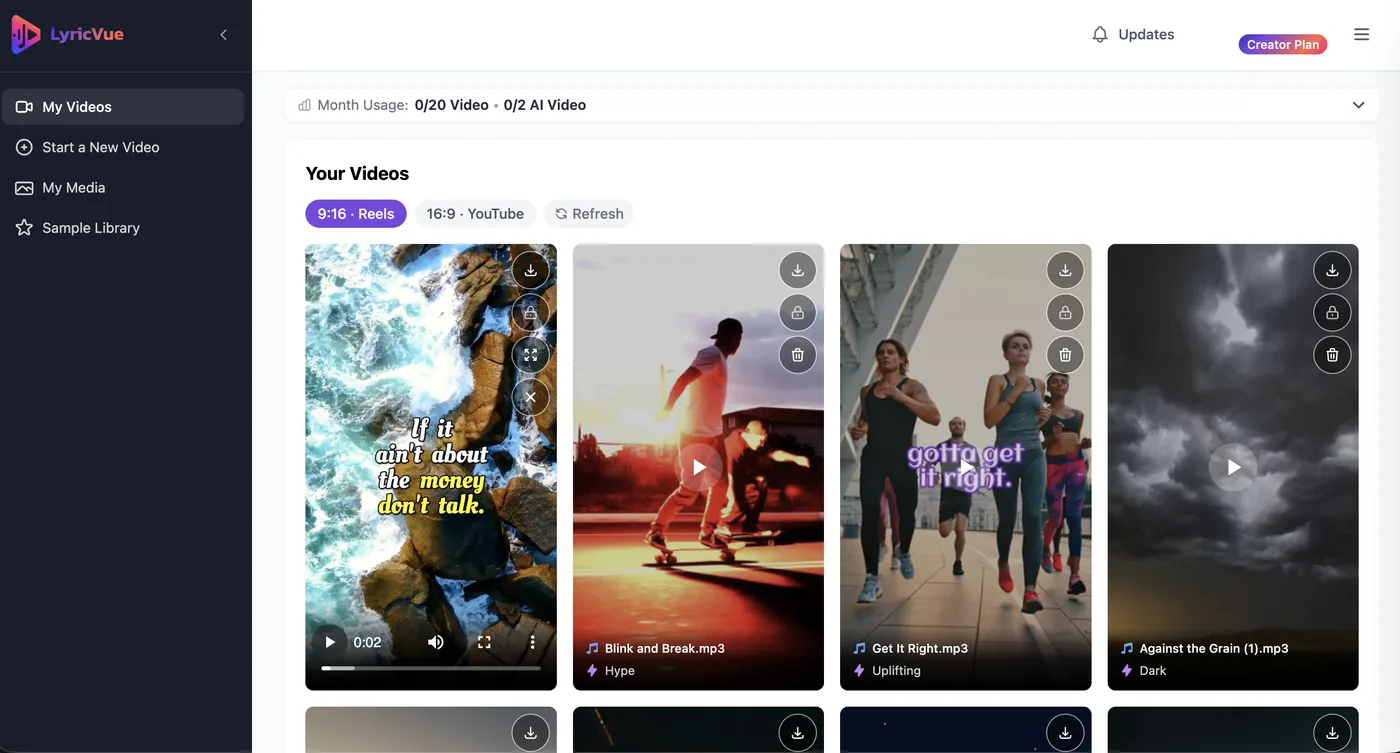Click the Hype mood label

pos(620,671)
